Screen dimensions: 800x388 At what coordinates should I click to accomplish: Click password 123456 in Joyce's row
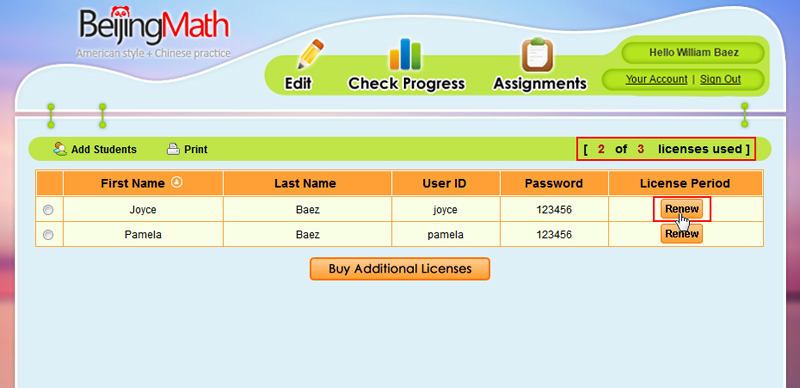click(x=554, y=210)
